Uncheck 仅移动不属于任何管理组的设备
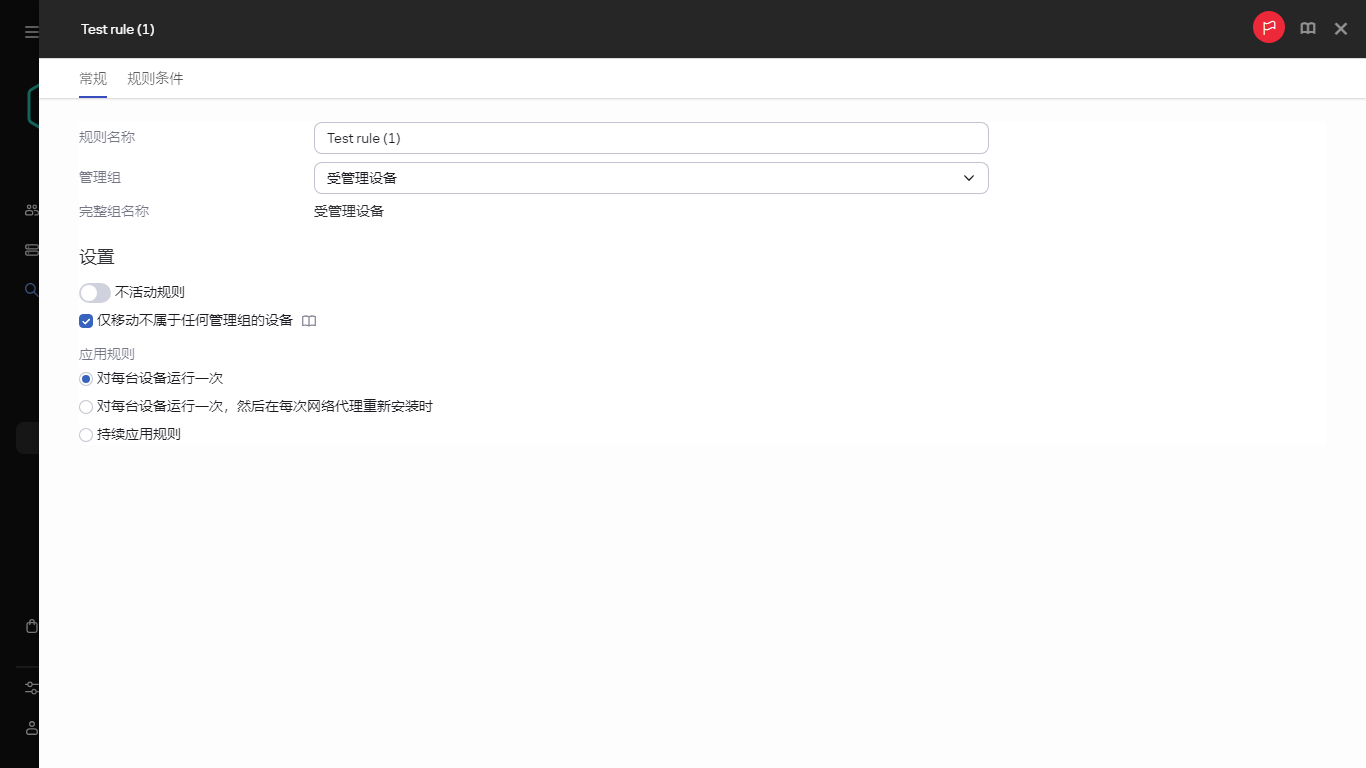Viewport: 1366px width, 768px height. [85, 320]
